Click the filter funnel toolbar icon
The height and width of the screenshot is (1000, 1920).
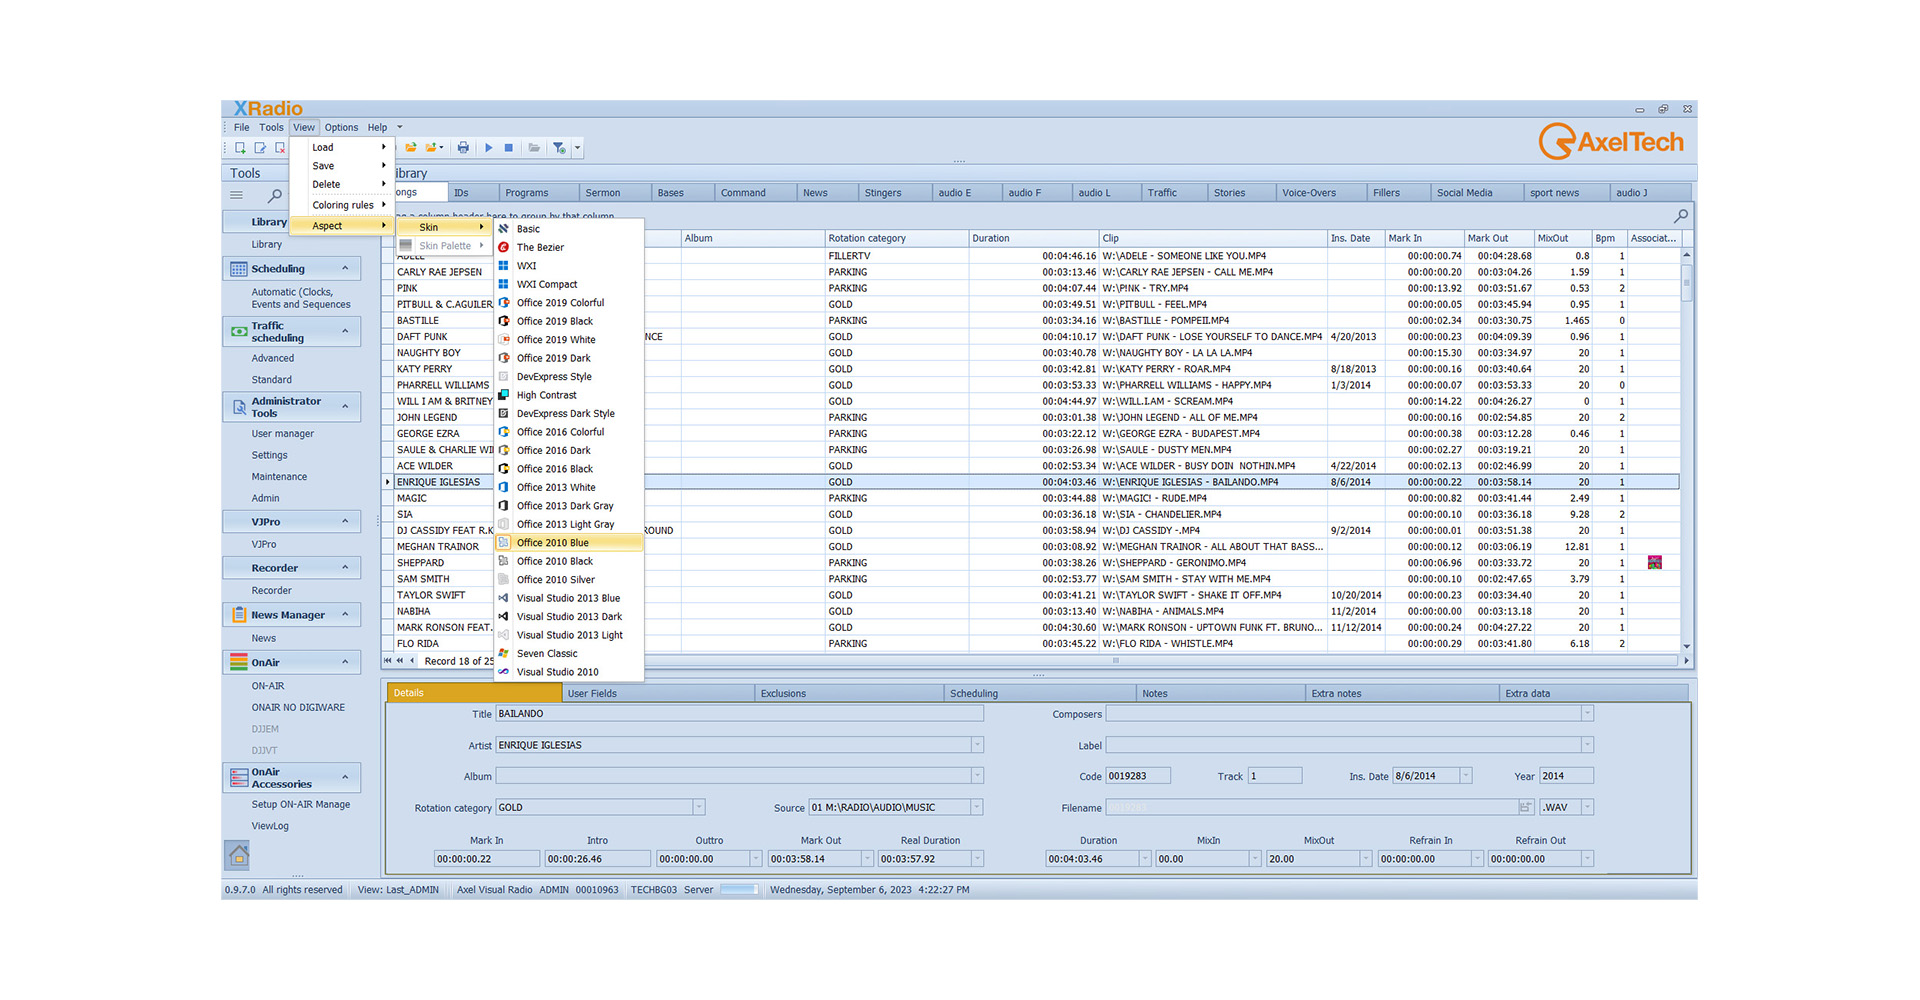pos(559,148)
